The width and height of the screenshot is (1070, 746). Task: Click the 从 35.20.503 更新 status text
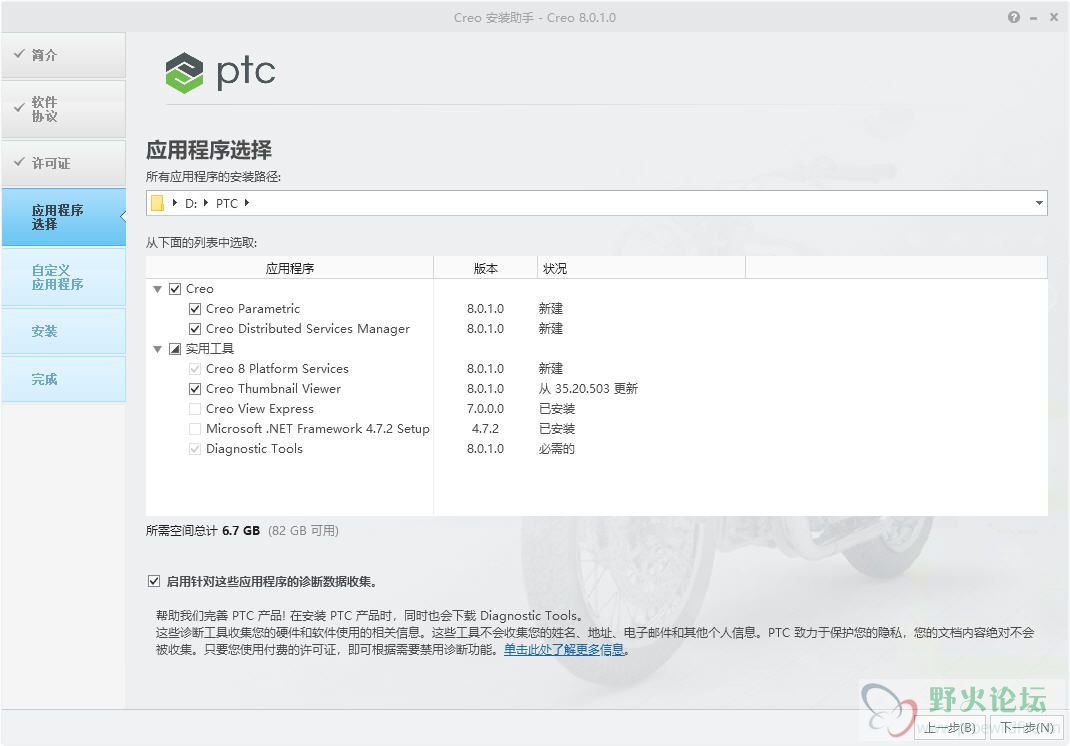tap(588, 388)
